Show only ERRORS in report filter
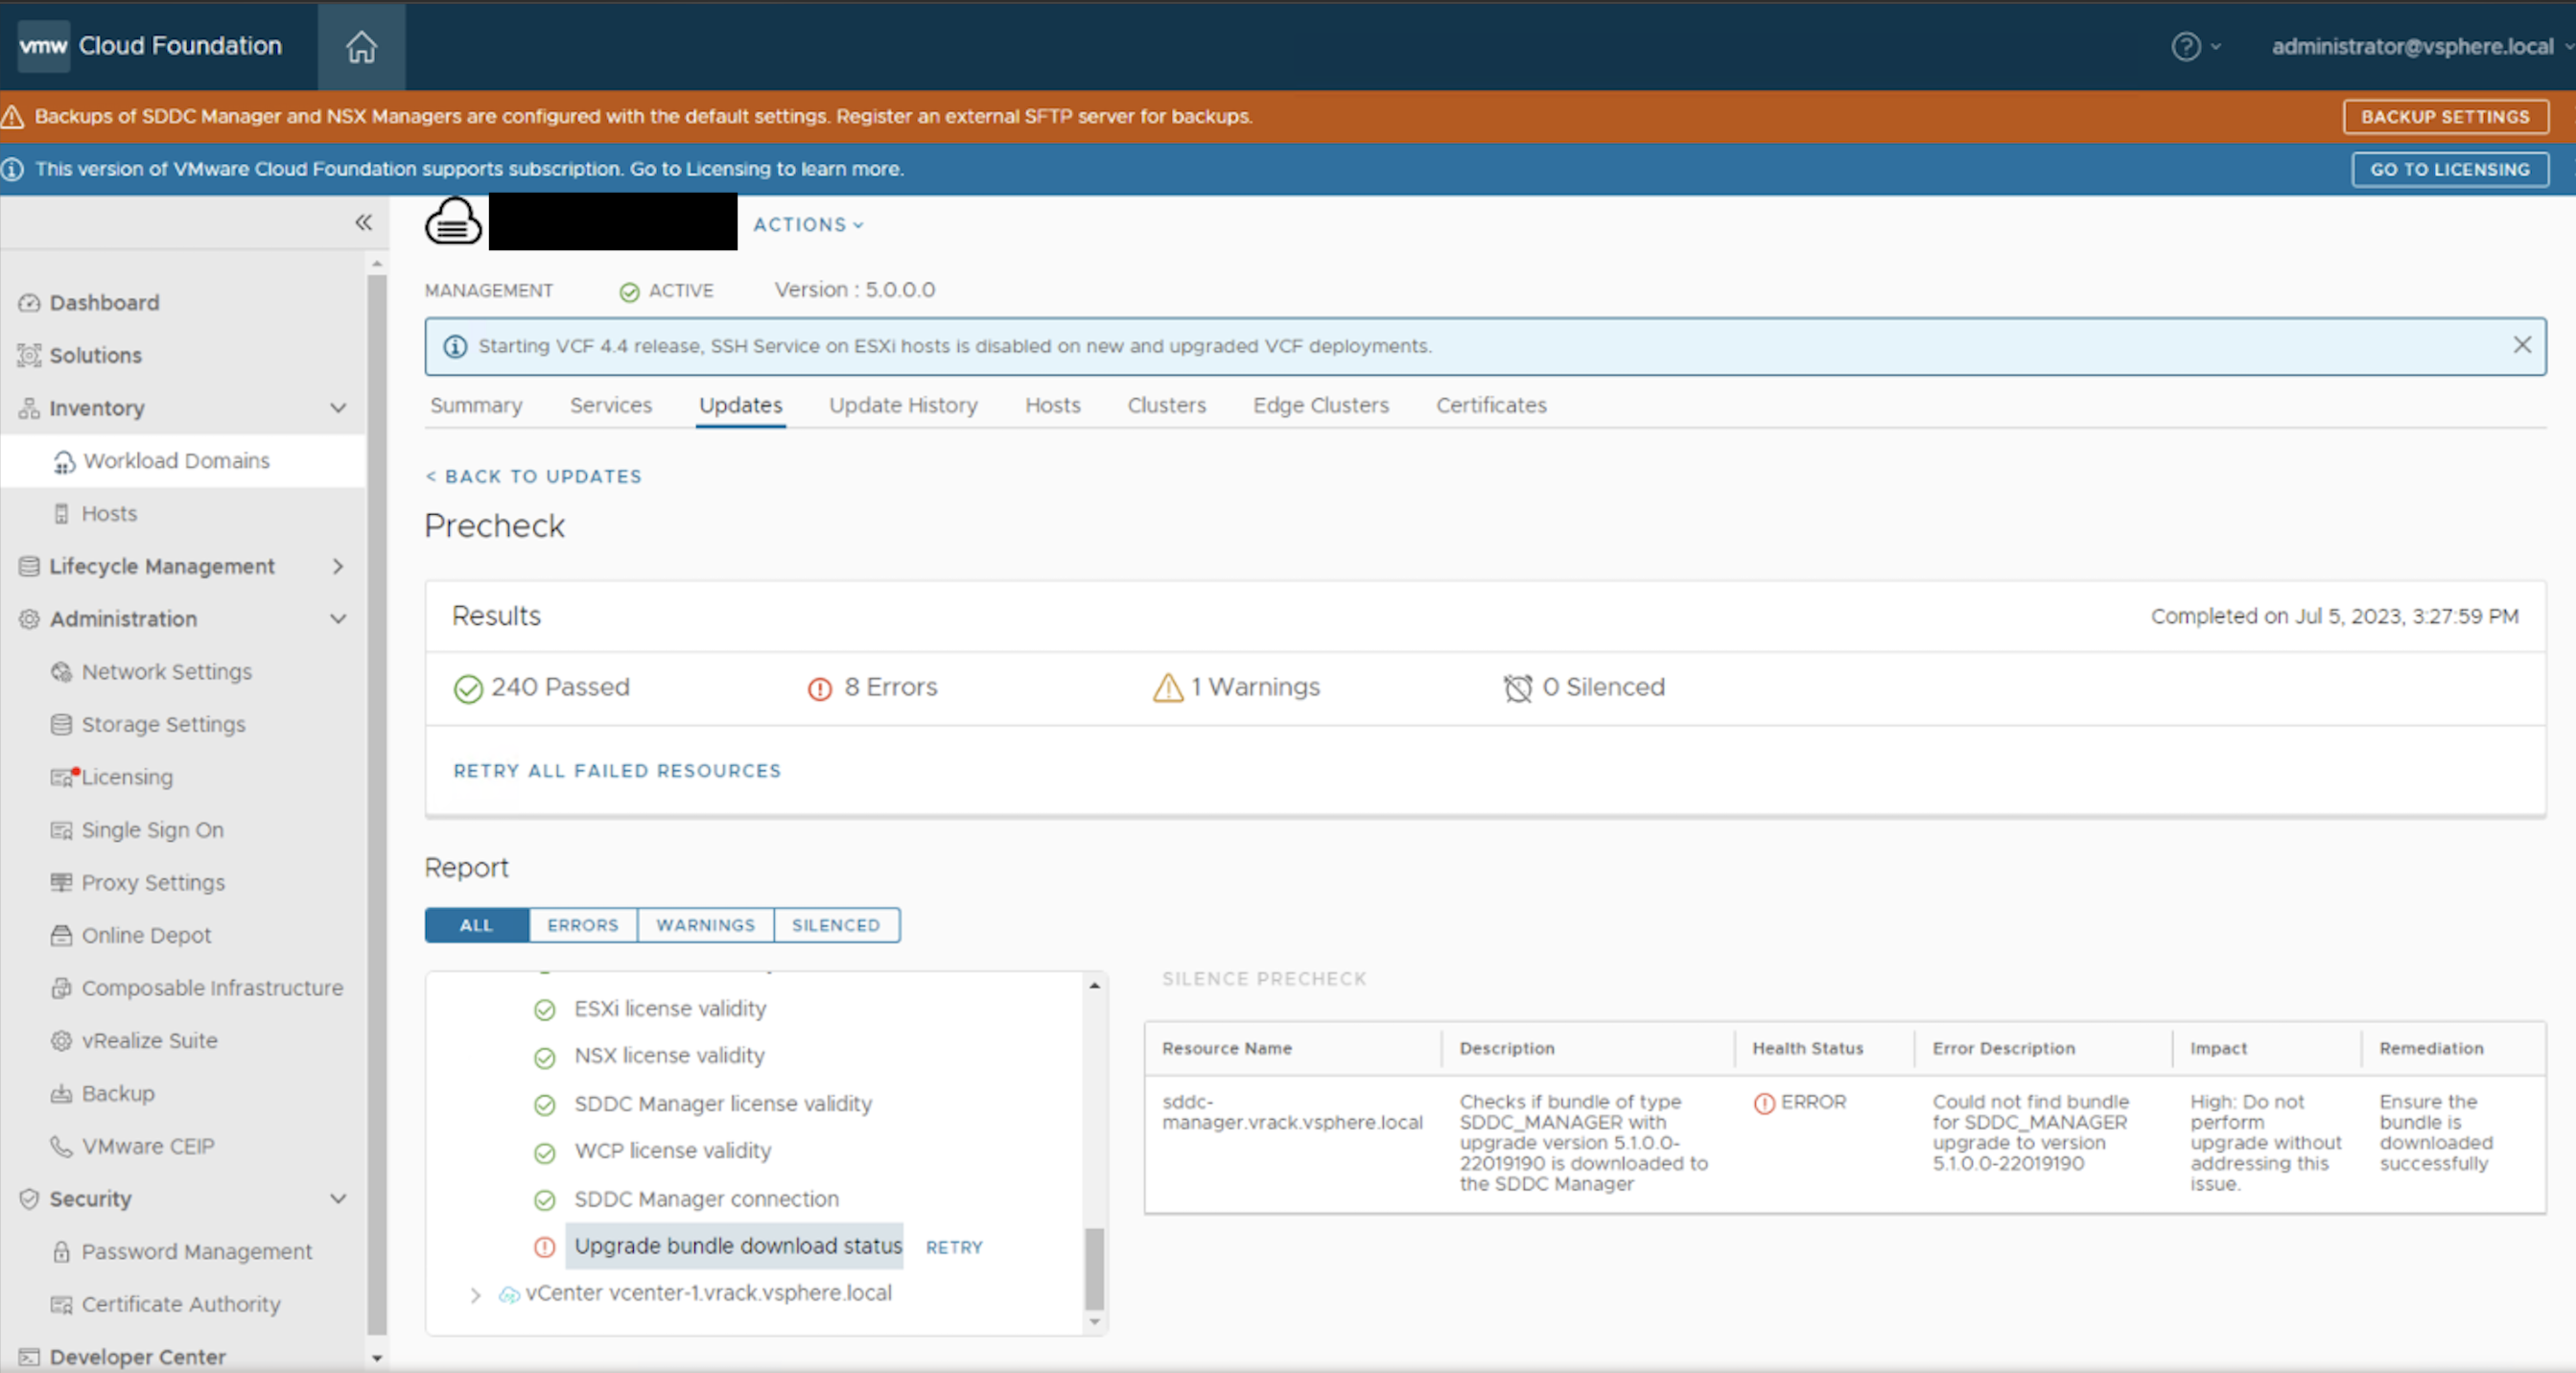2576x1373 pixels. point(582,925)
